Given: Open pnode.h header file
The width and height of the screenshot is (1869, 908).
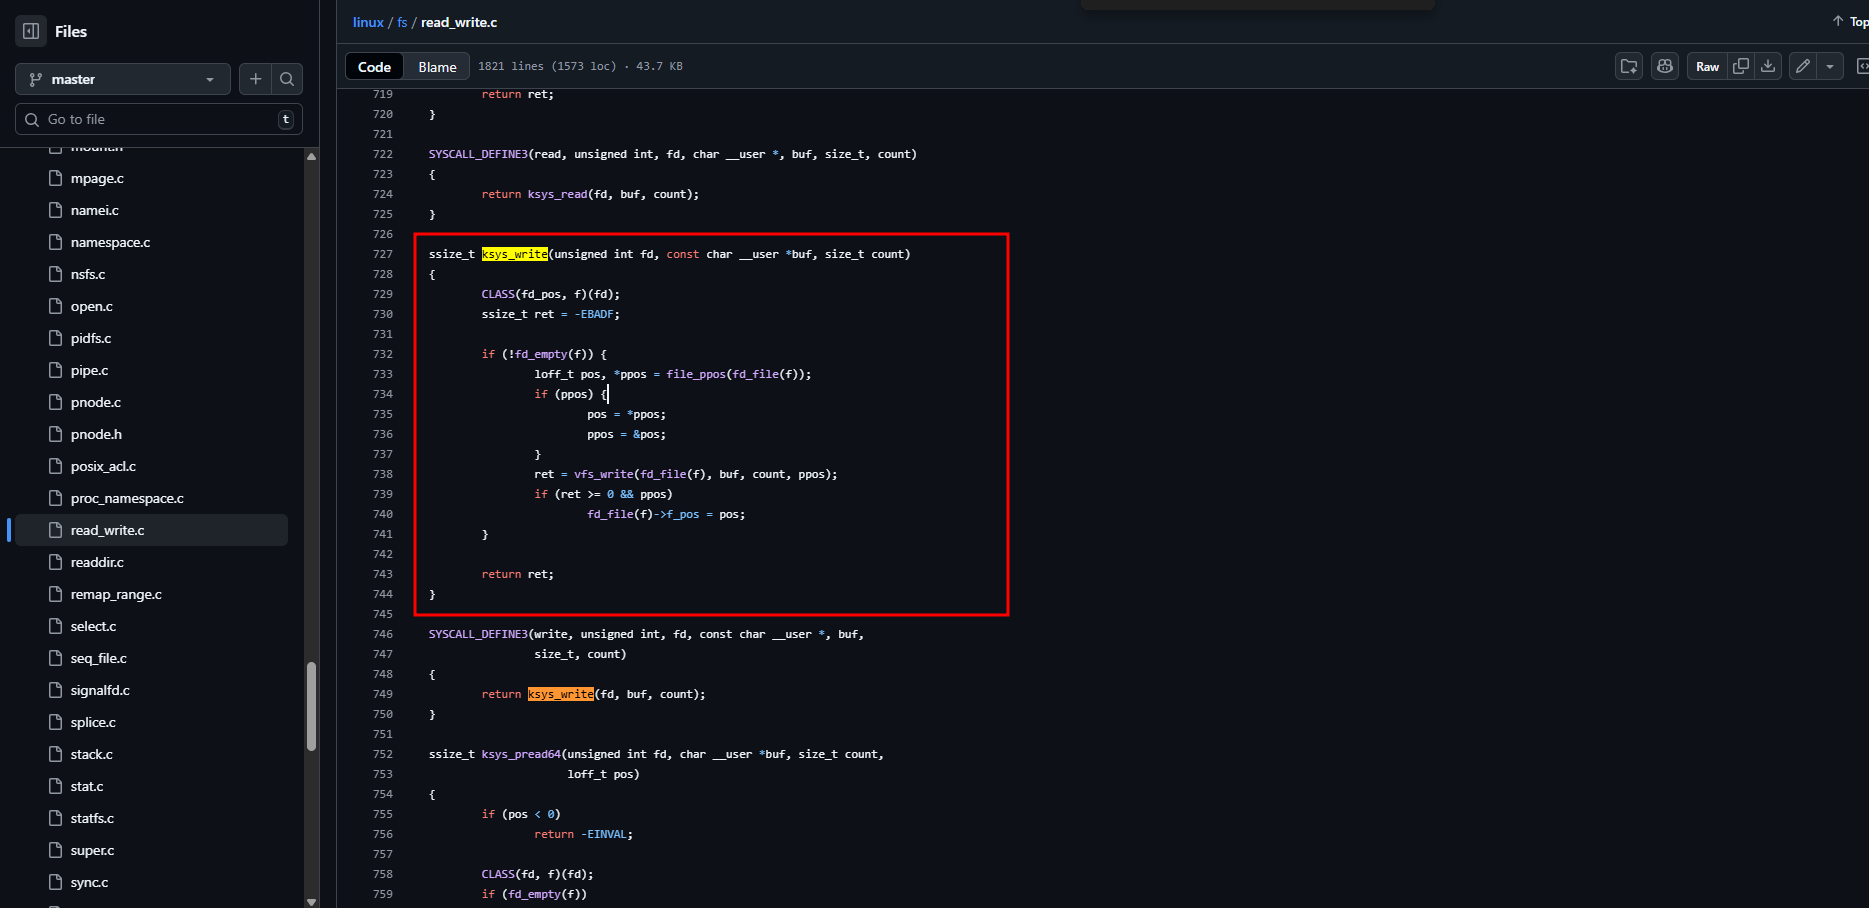Looking at the screenshot, I should pos(96,434).
